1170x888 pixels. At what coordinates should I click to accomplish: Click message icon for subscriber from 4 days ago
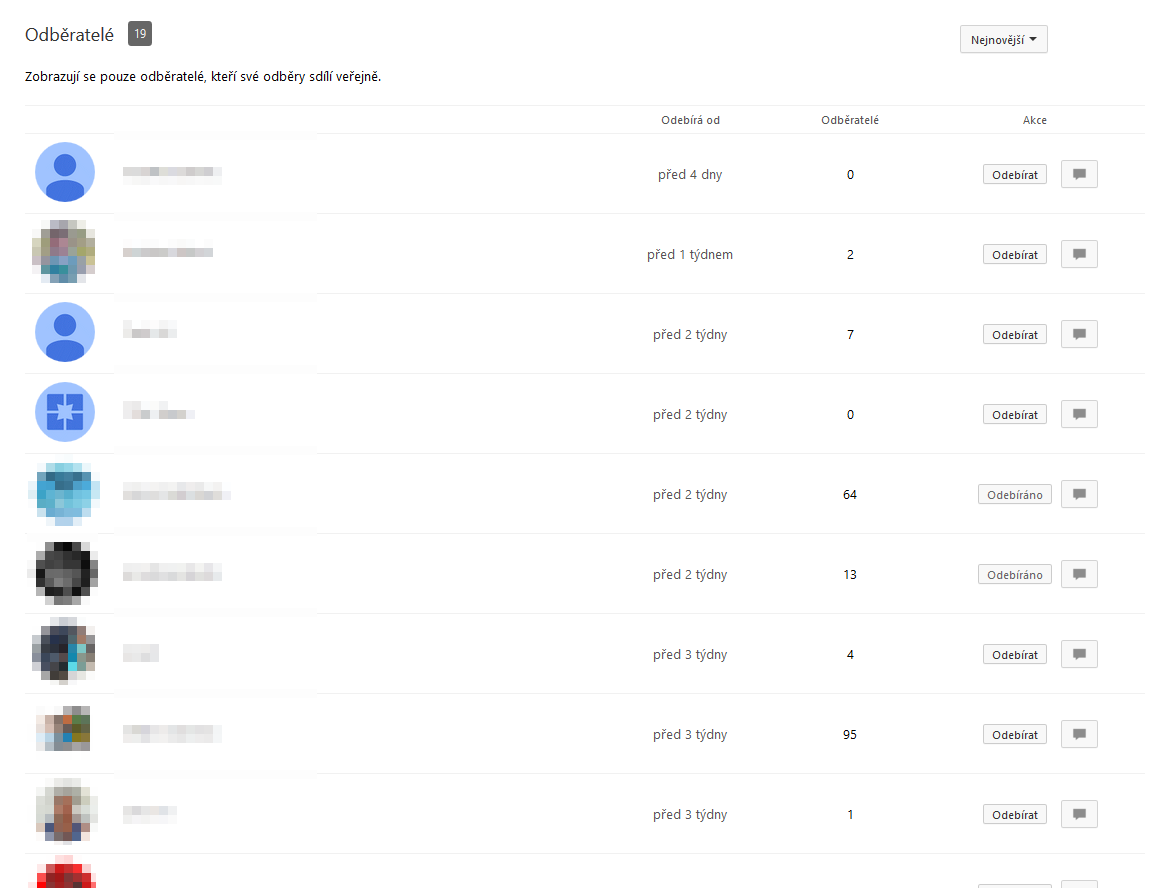(1079, 174)
